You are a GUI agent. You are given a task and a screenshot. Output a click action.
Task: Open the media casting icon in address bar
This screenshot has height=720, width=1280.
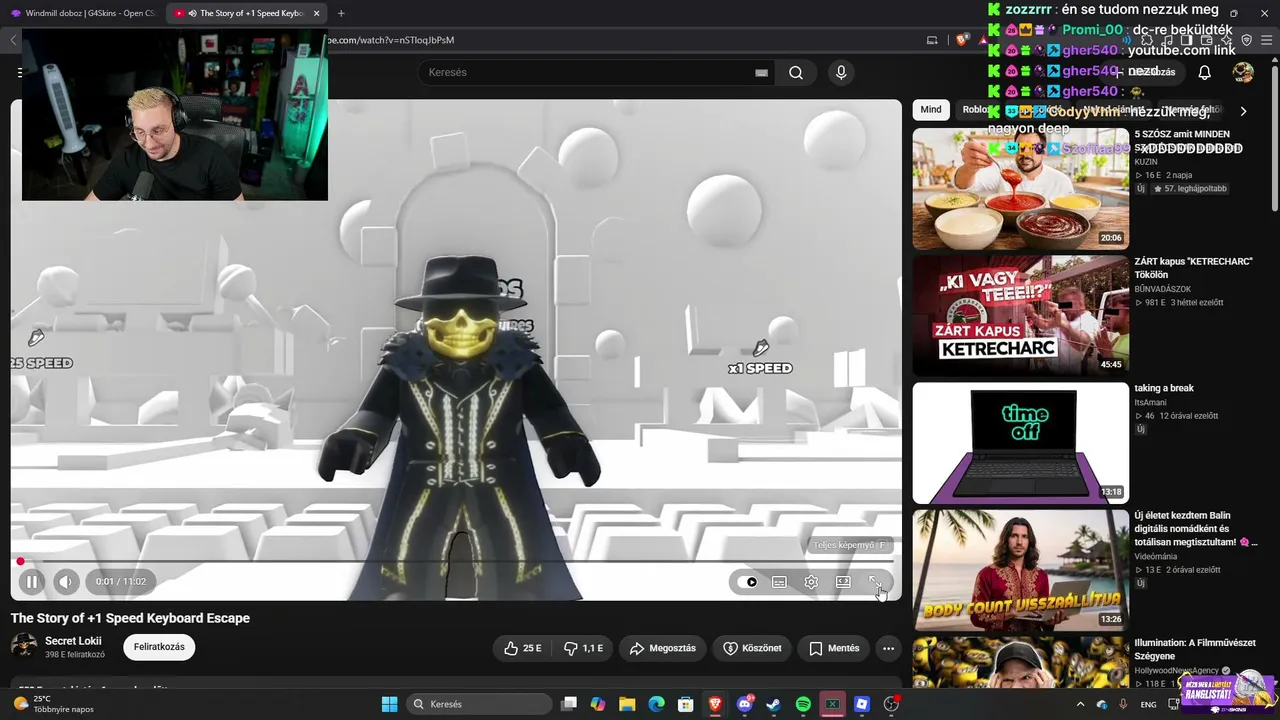pos(932,40)
